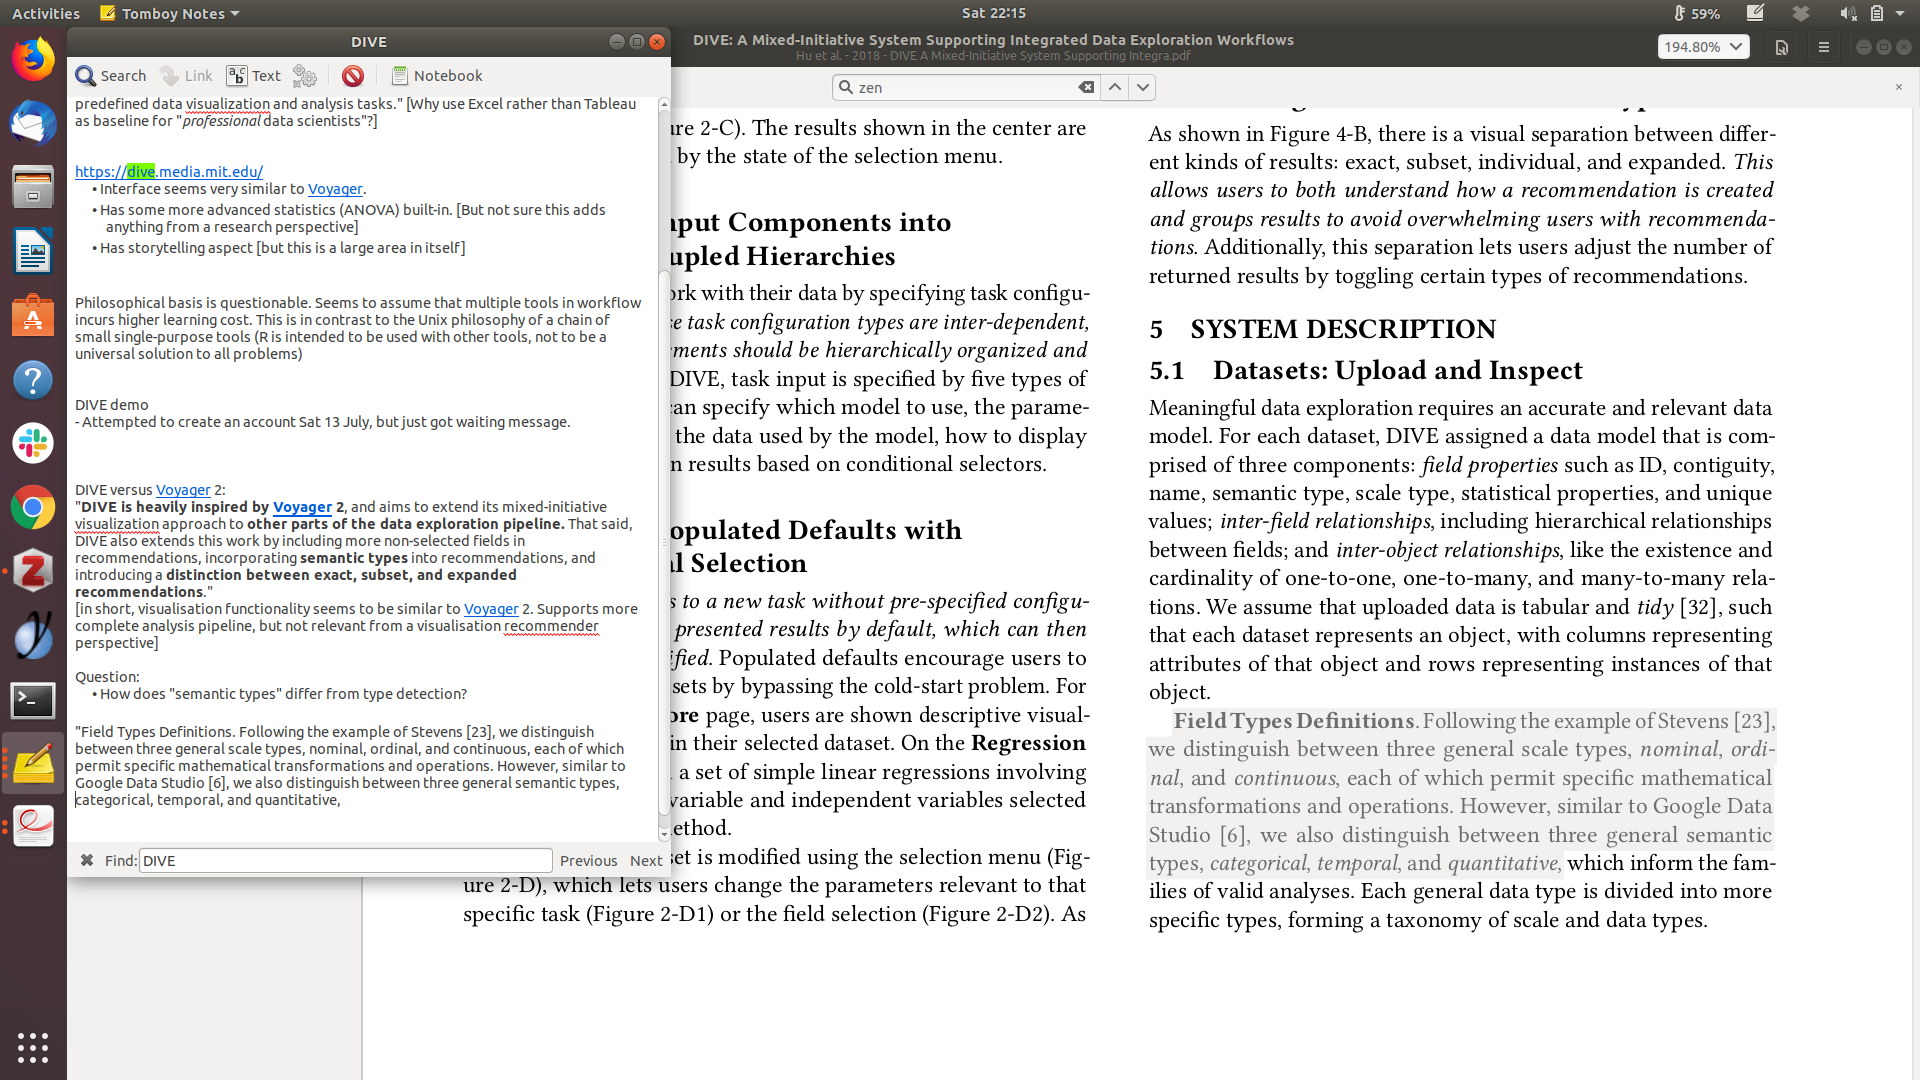This screenshot has height=1080, width=1920.
Task: Click Tomboy notes tray icon in top bar
Action: coord(1755,13)
